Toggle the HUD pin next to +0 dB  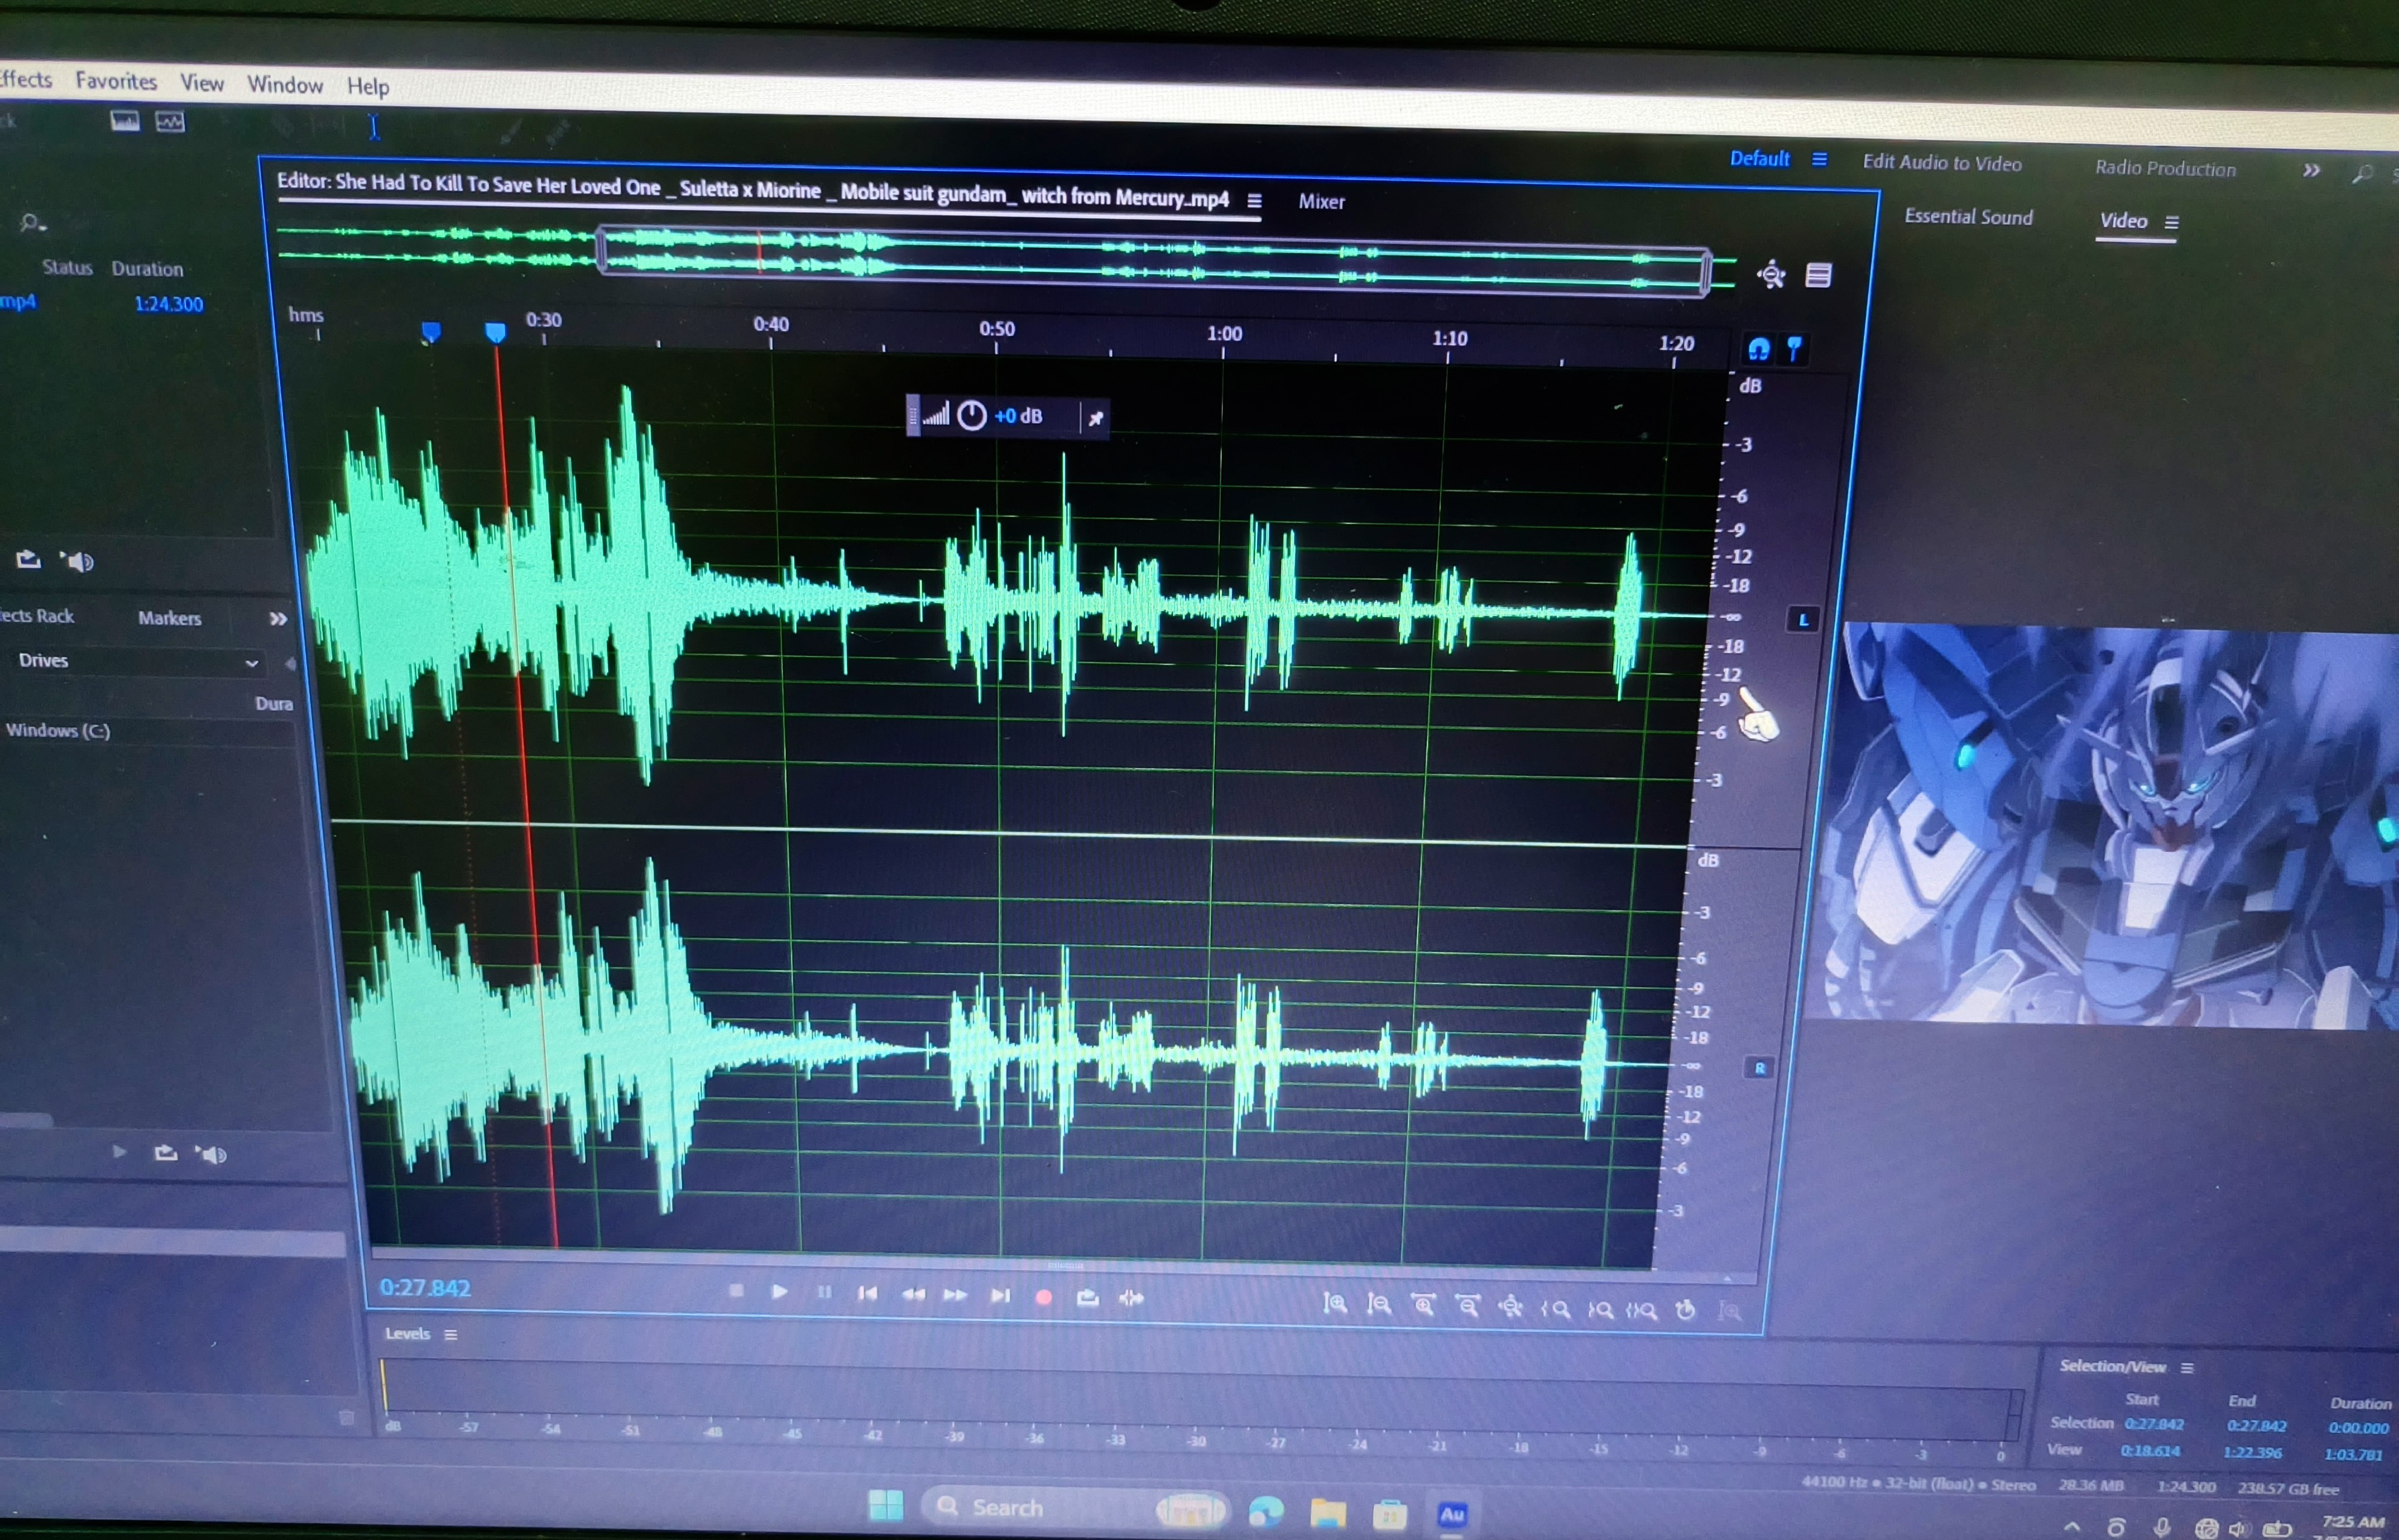pyautogui.click(x=1096, y=418)
